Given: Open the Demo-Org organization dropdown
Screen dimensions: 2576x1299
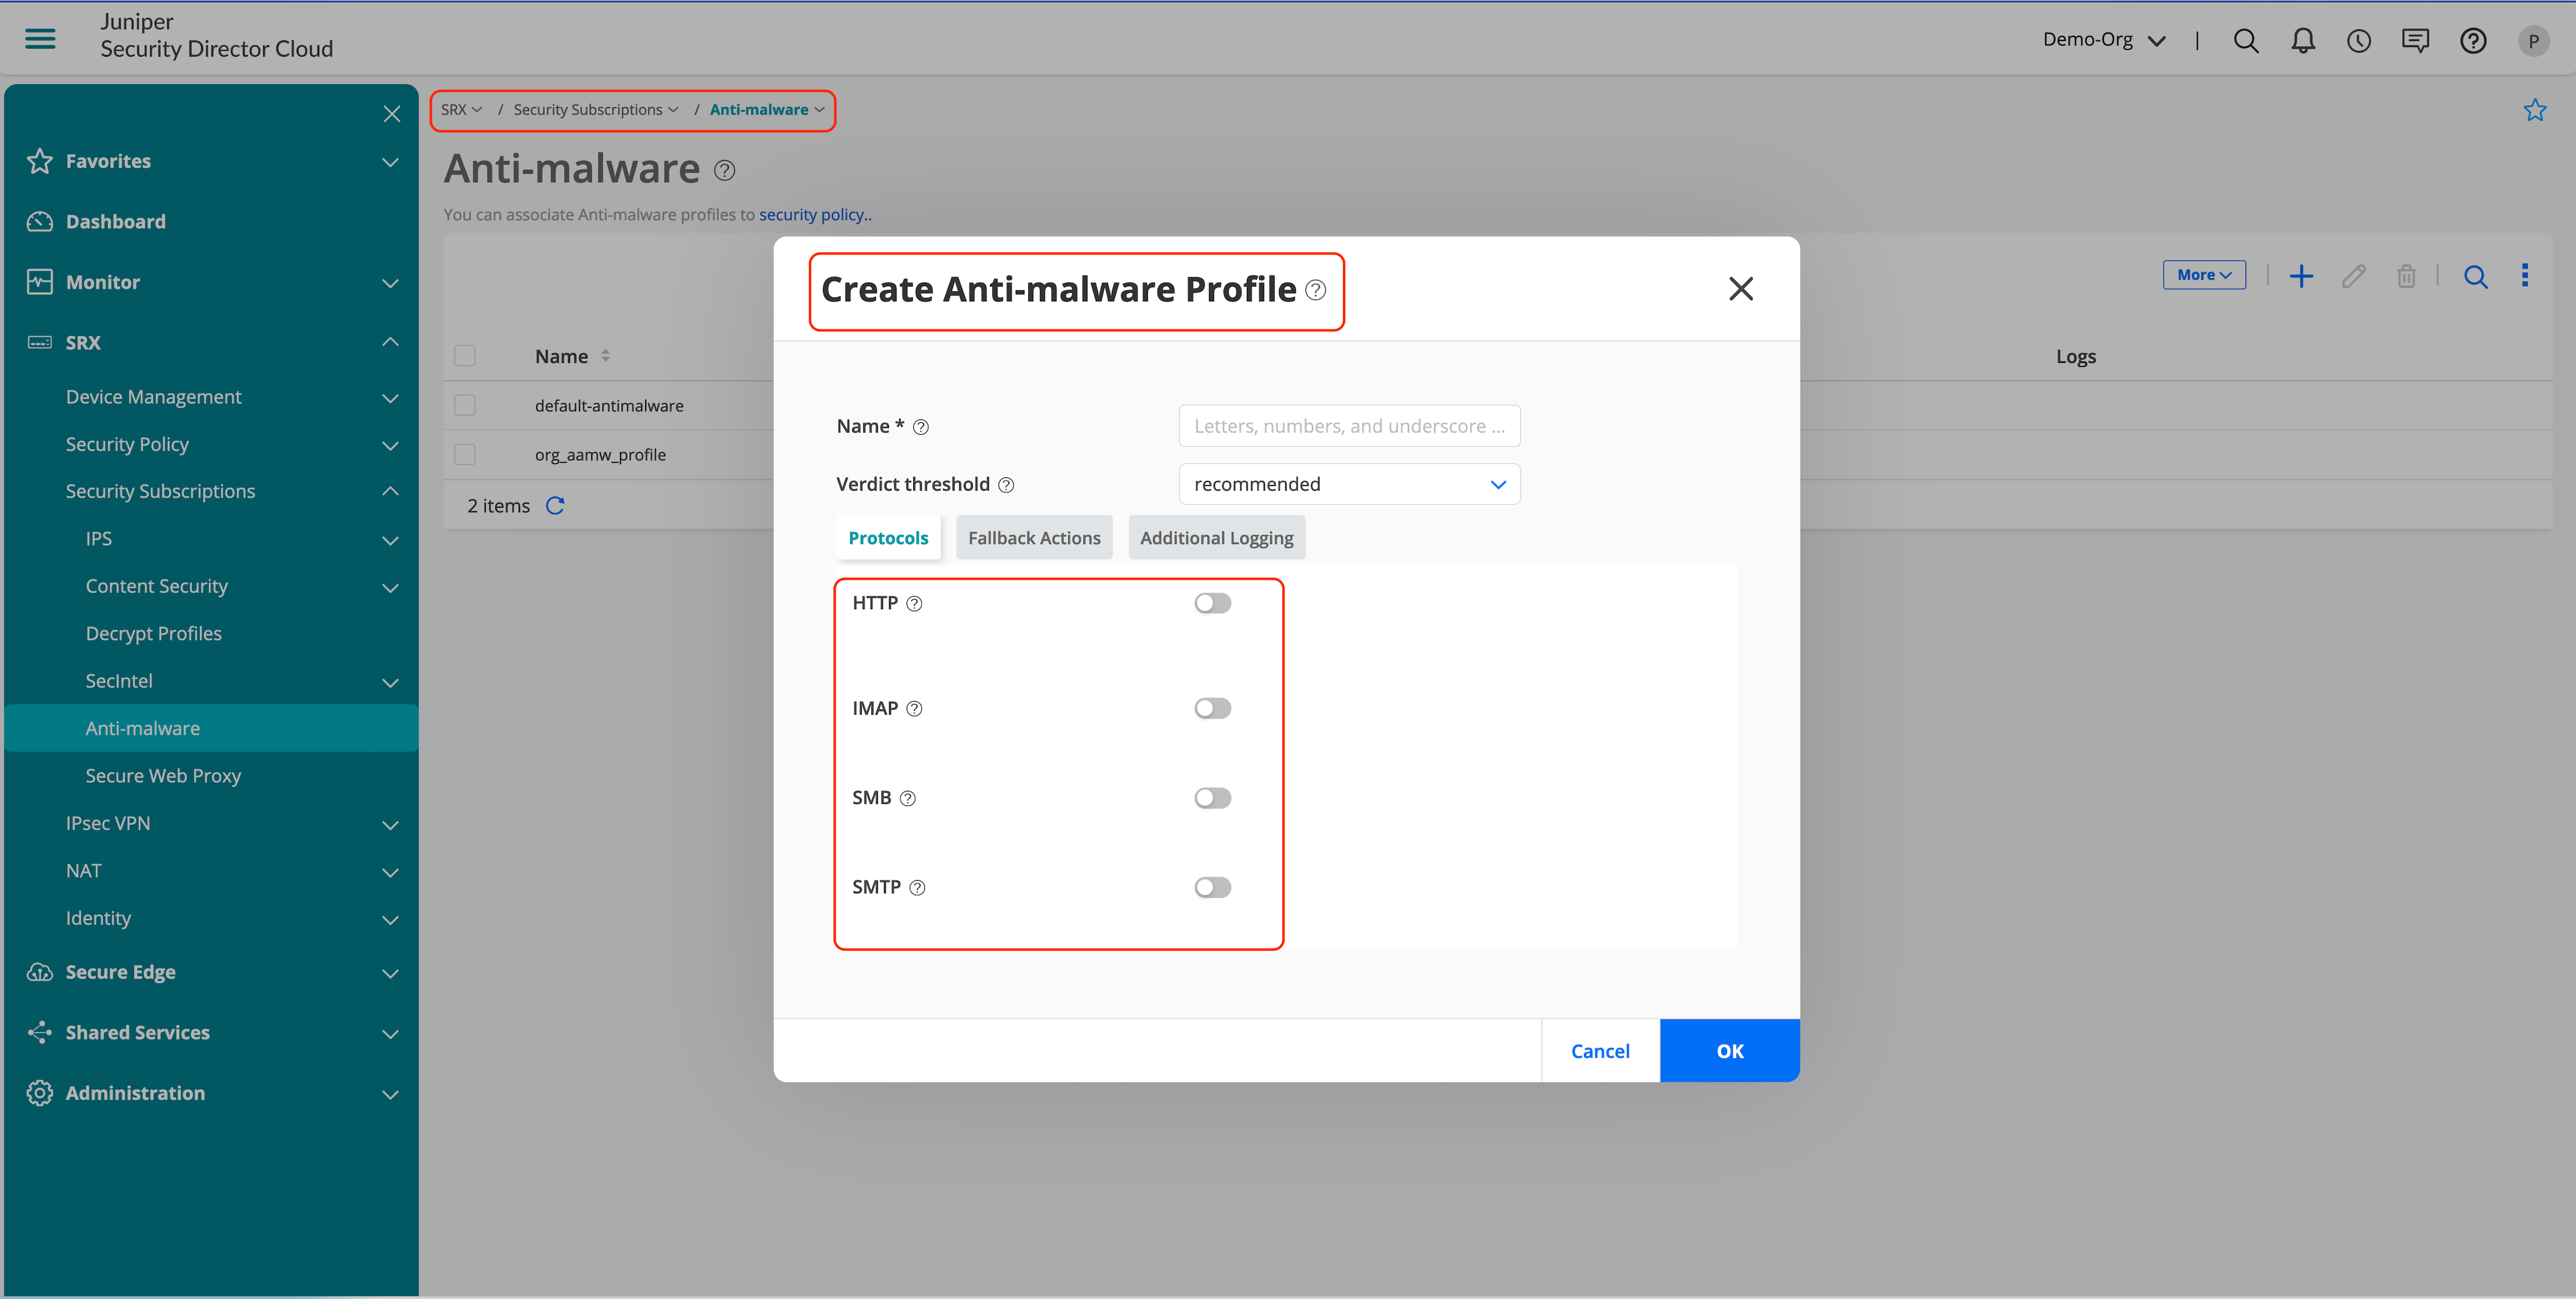Looking at the screenshot, I should pyautogui.click(x=2103, y=40).
